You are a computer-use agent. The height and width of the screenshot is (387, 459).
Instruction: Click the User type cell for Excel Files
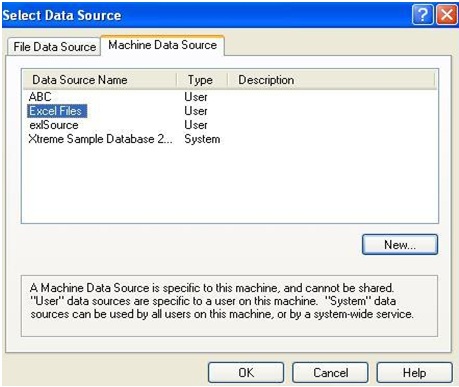[x=196, y=111]
